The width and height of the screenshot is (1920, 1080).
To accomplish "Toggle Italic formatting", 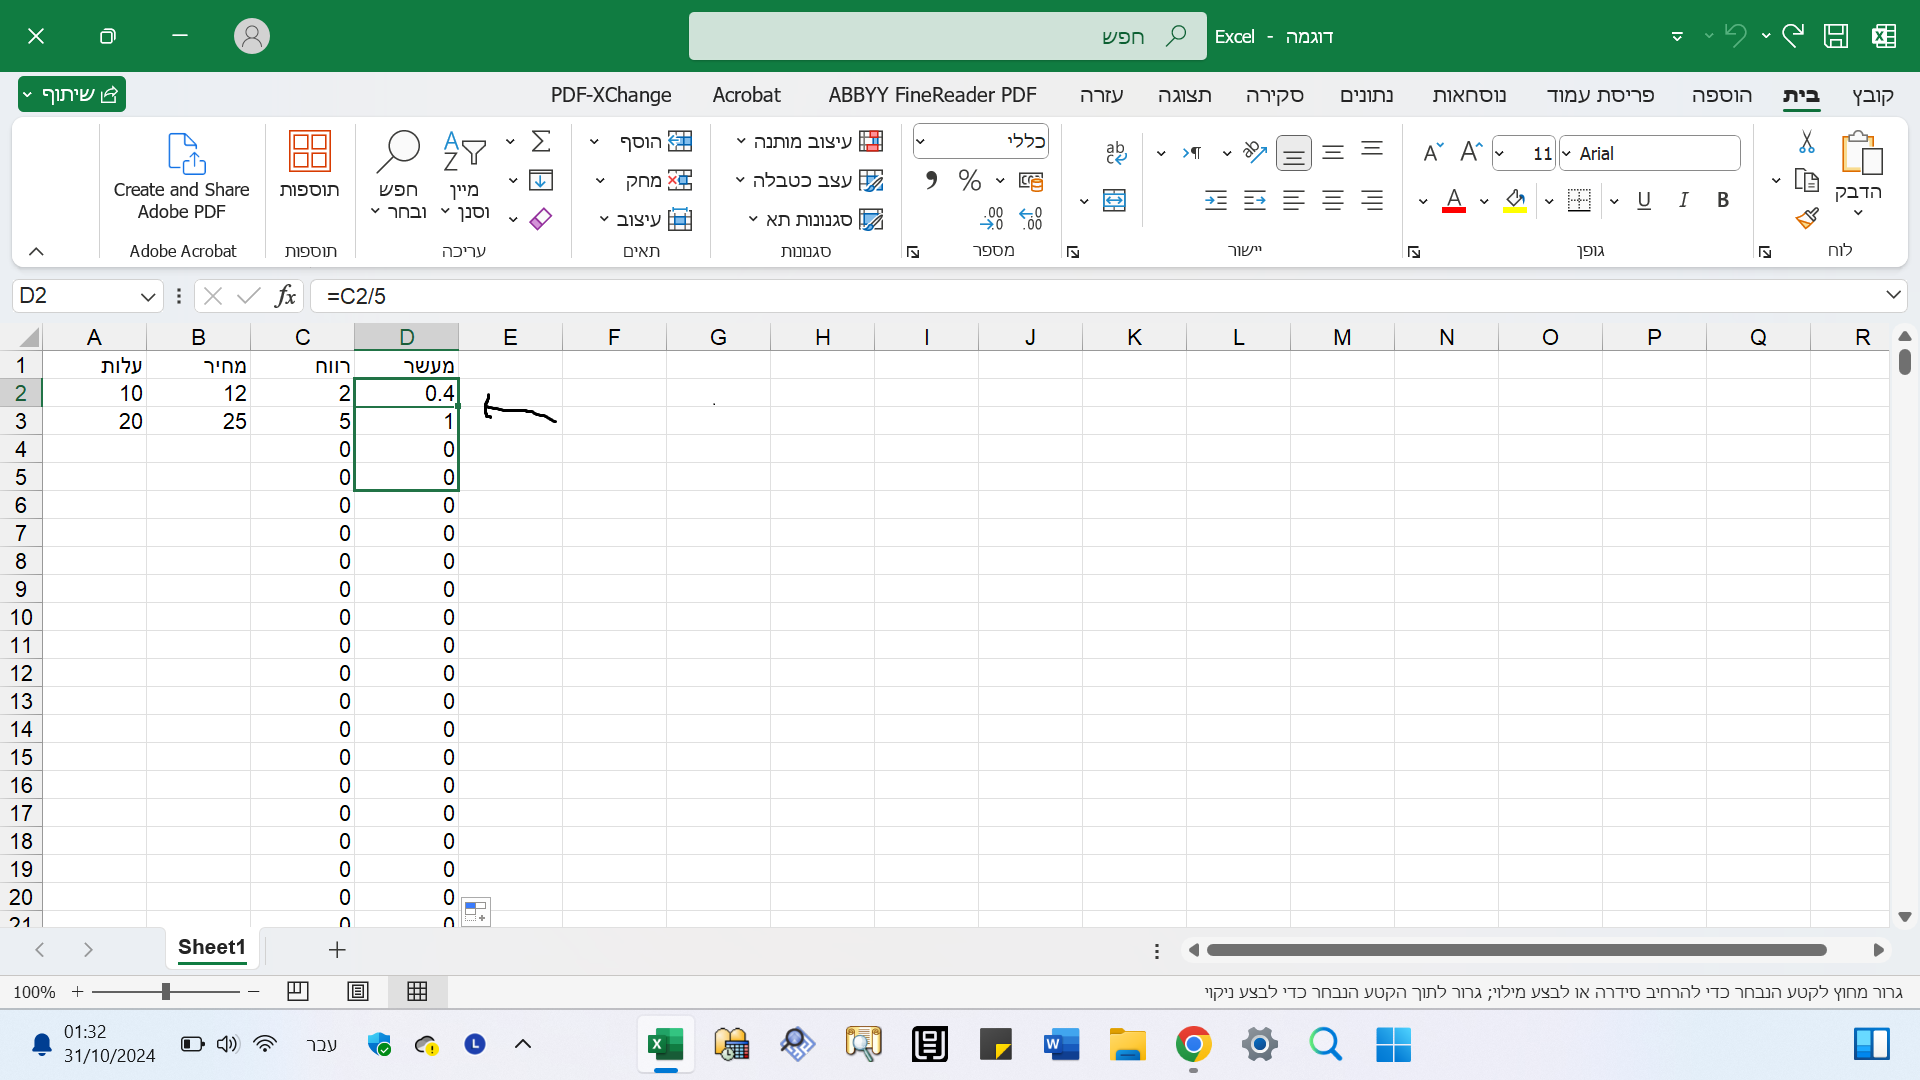I will tap(1684, 200).
